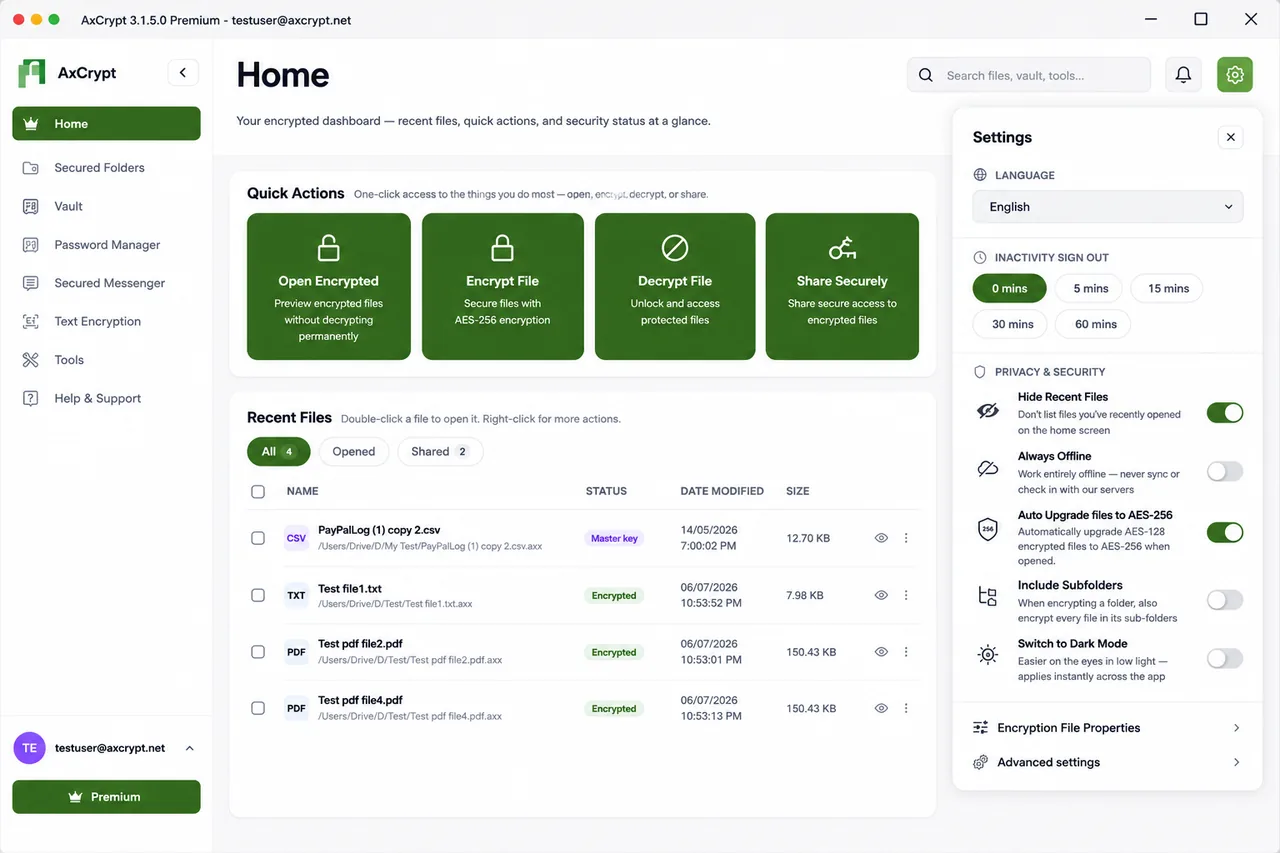Disable the Hide Recent Files toggle
The image size is (1280, 853).
[x=1225, y=413]
